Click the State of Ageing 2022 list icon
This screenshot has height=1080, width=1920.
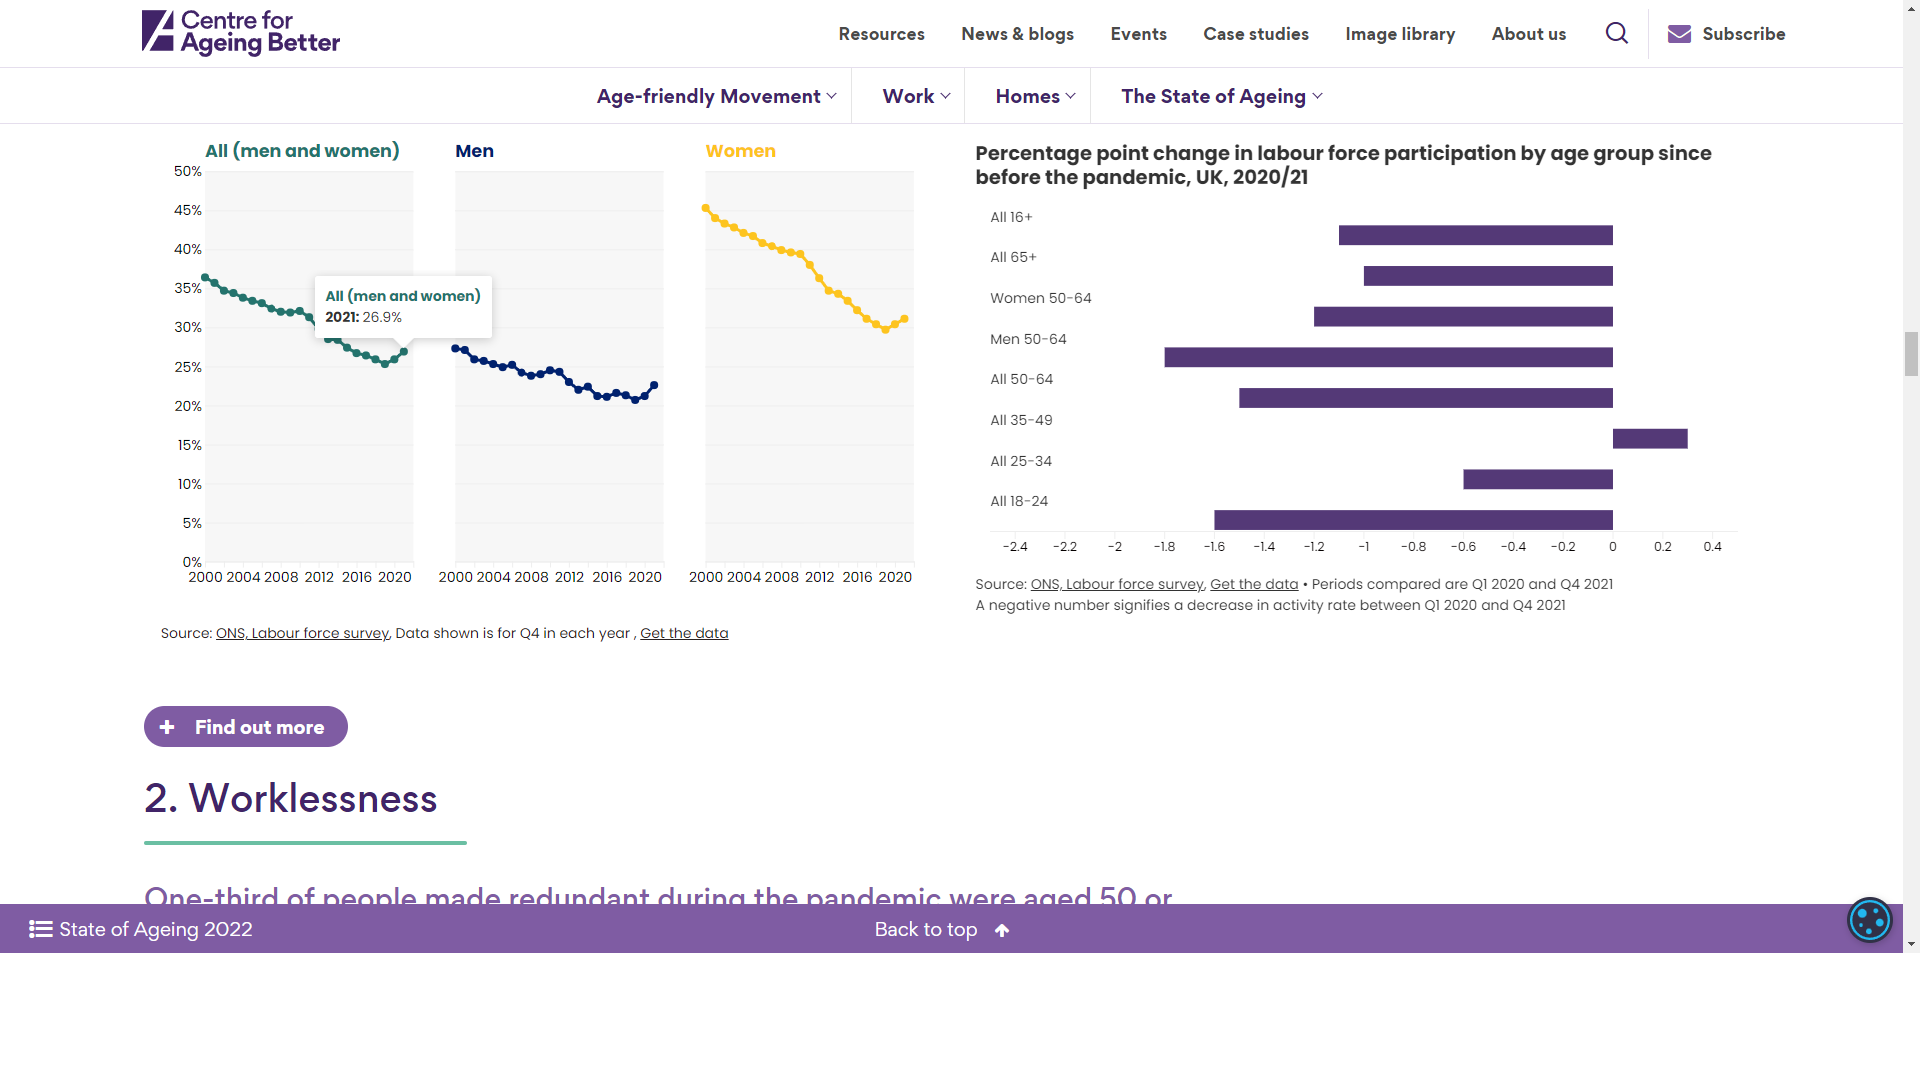(40, 929)
